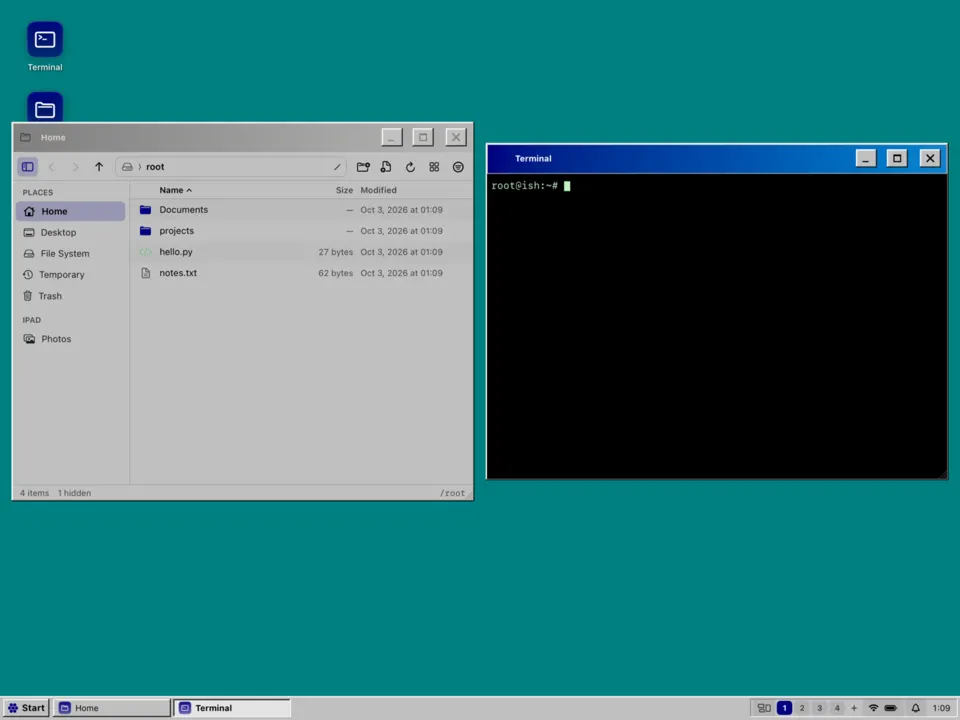Close the Terminal window
This screenshot has height=720, width=960.
click(x=930, y=159)
